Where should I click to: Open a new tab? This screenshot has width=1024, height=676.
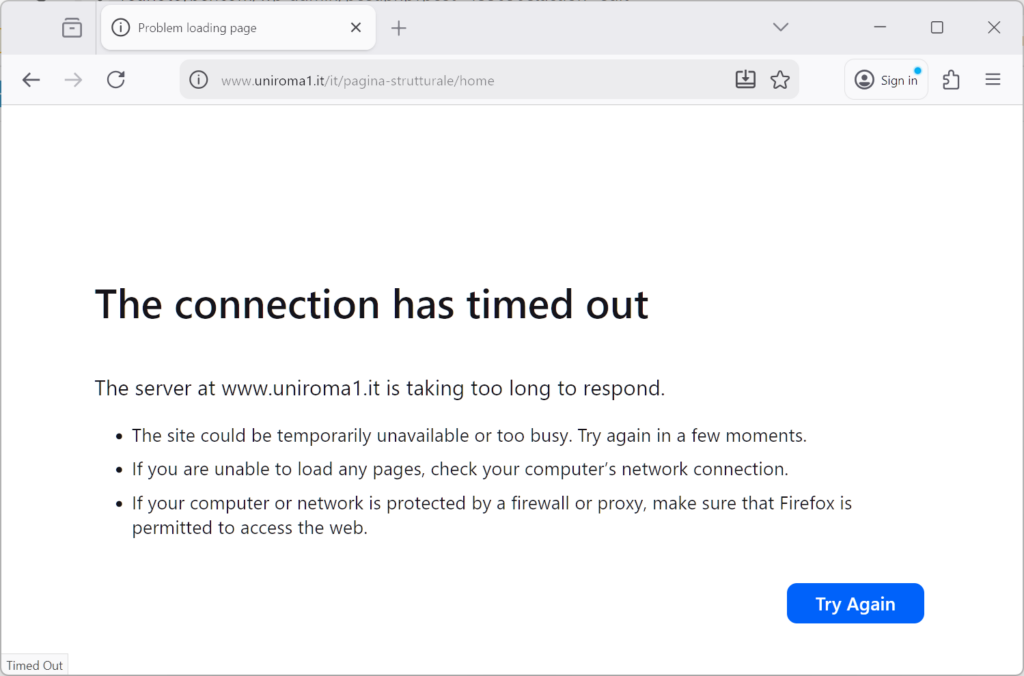click(399, 28)
